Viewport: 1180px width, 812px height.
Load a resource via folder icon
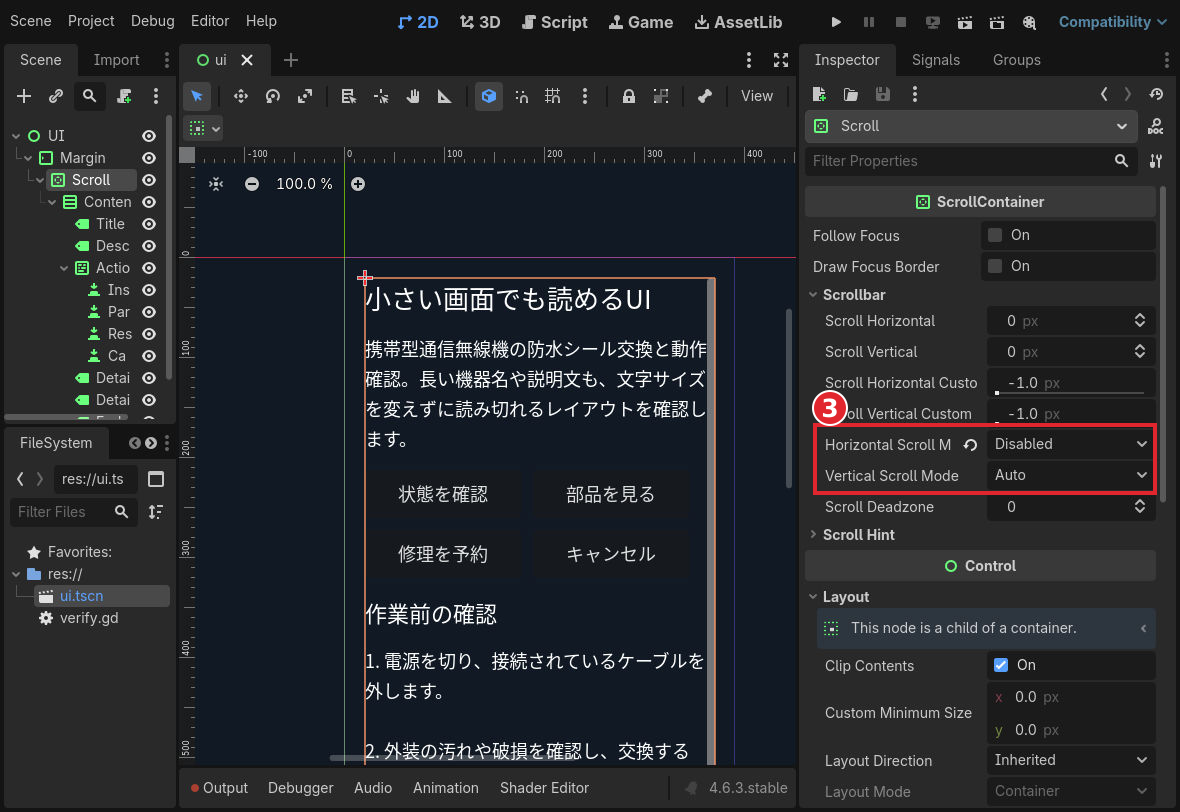[851, 94]
